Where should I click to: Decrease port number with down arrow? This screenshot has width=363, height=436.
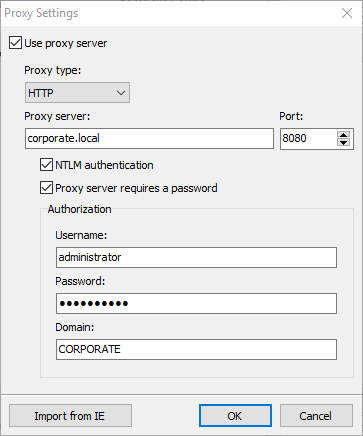343,143
